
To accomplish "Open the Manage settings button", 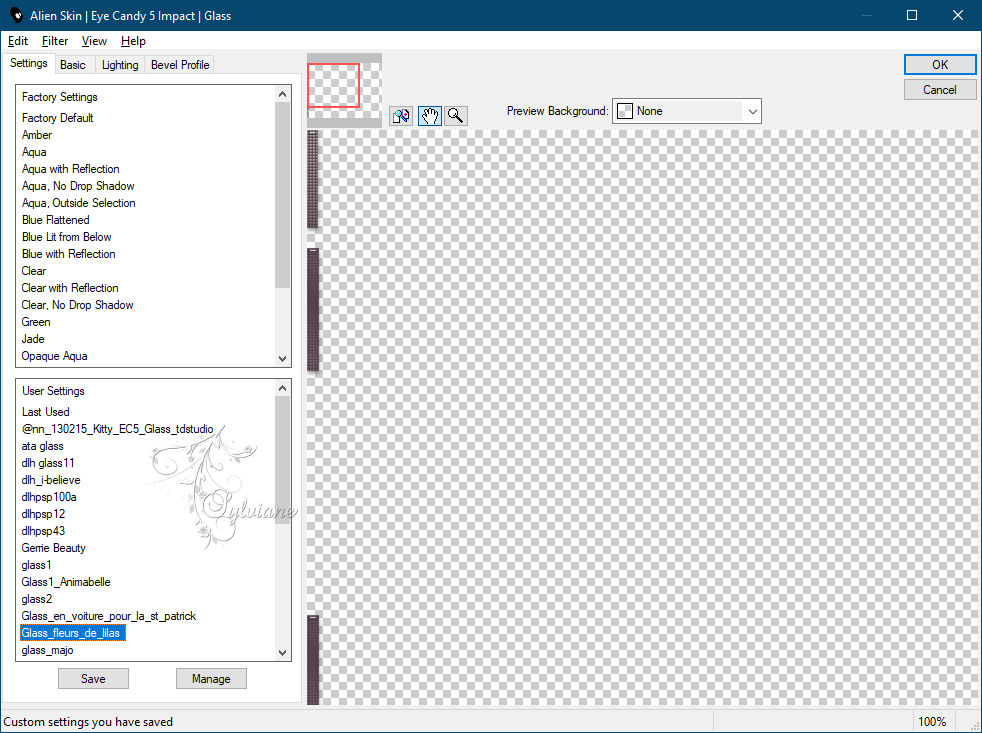I will coord(211,678).
